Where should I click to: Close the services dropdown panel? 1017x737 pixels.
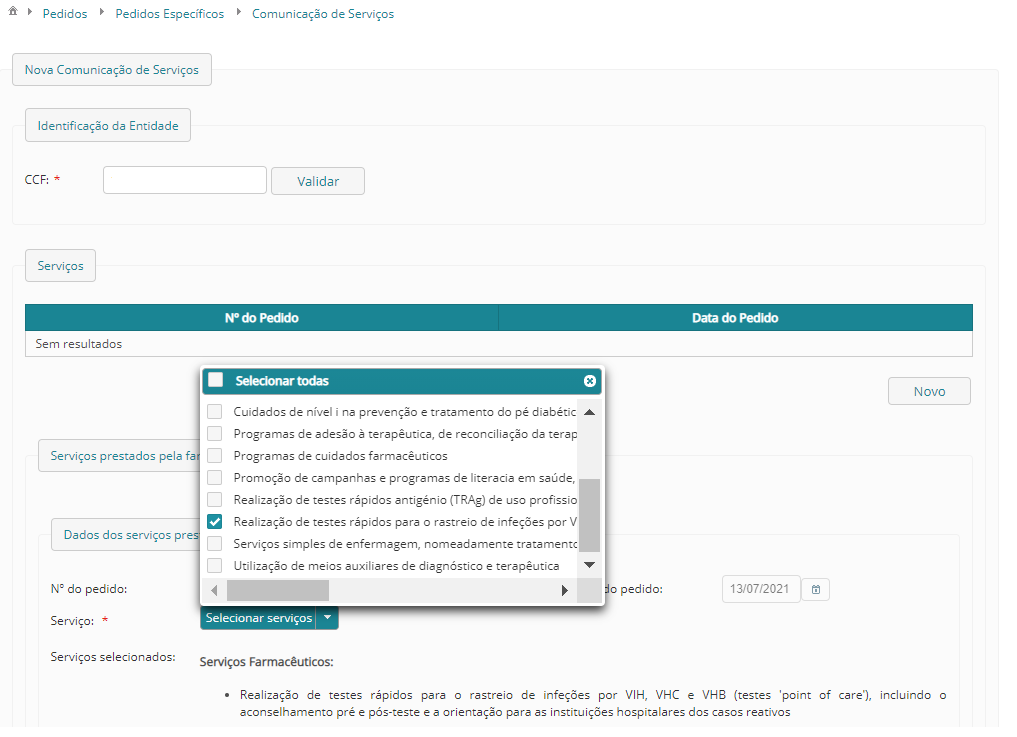[x=589, y=381]
